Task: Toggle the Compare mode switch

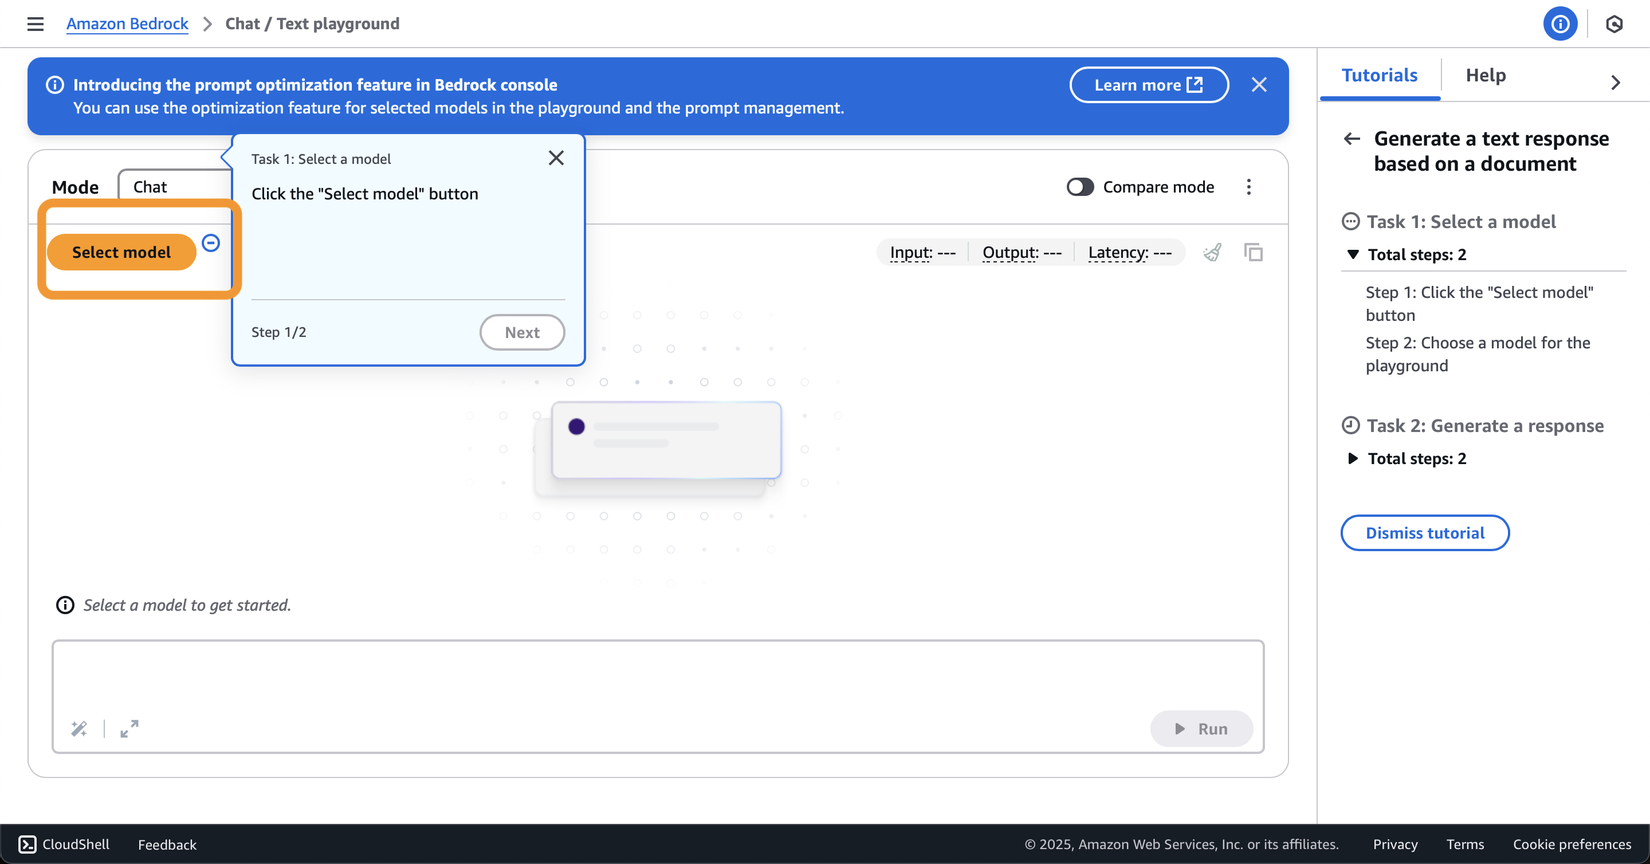Action: pos(1080,187)
